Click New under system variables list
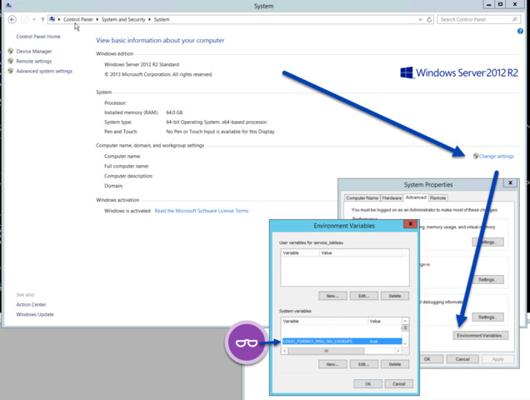 tap(333, 364)
